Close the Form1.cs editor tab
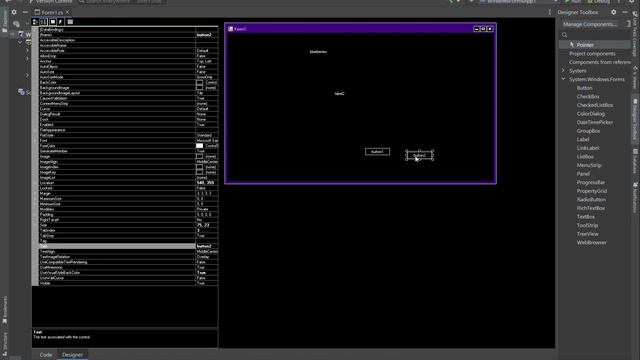Viewport: 640px width, 360px height. [x=68, y=12]
